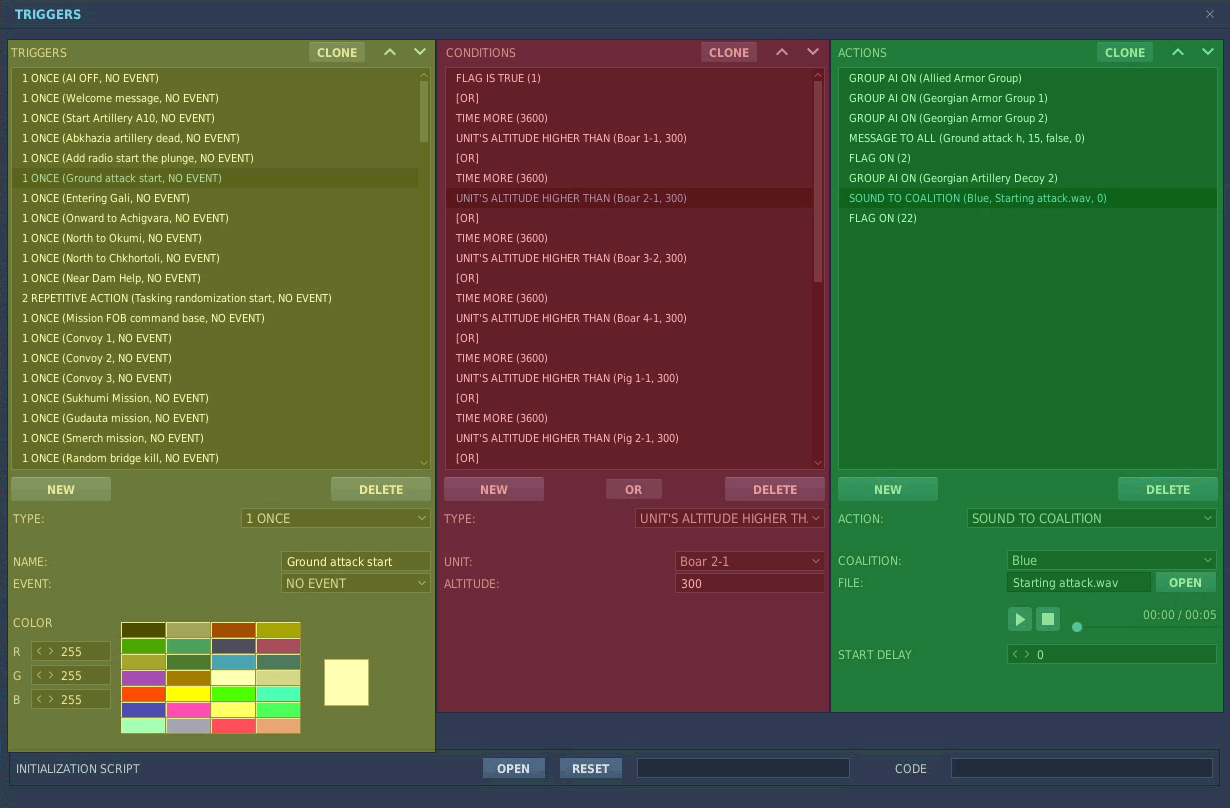
Task: Move selected condition up in the list
Action: point(782,52)
